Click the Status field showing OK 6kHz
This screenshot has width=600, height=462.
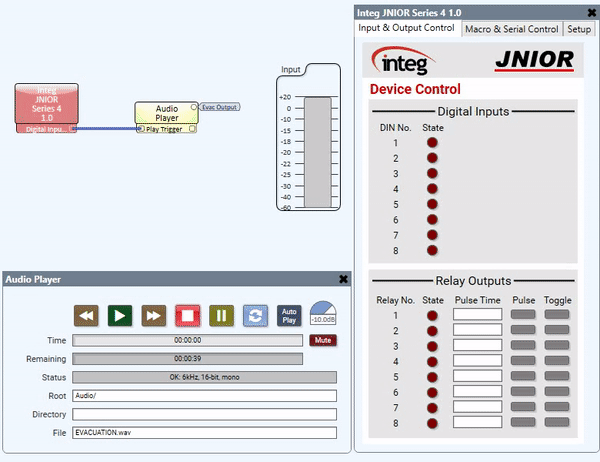coord(204,377)
